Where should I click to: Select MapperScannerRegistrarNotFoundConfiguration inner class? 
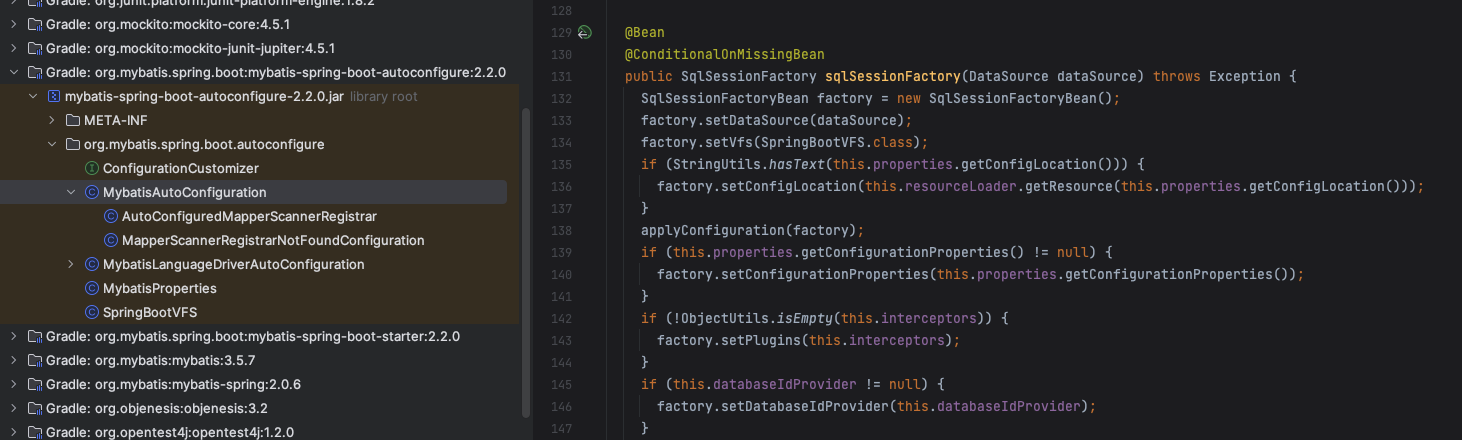[273, 240]
